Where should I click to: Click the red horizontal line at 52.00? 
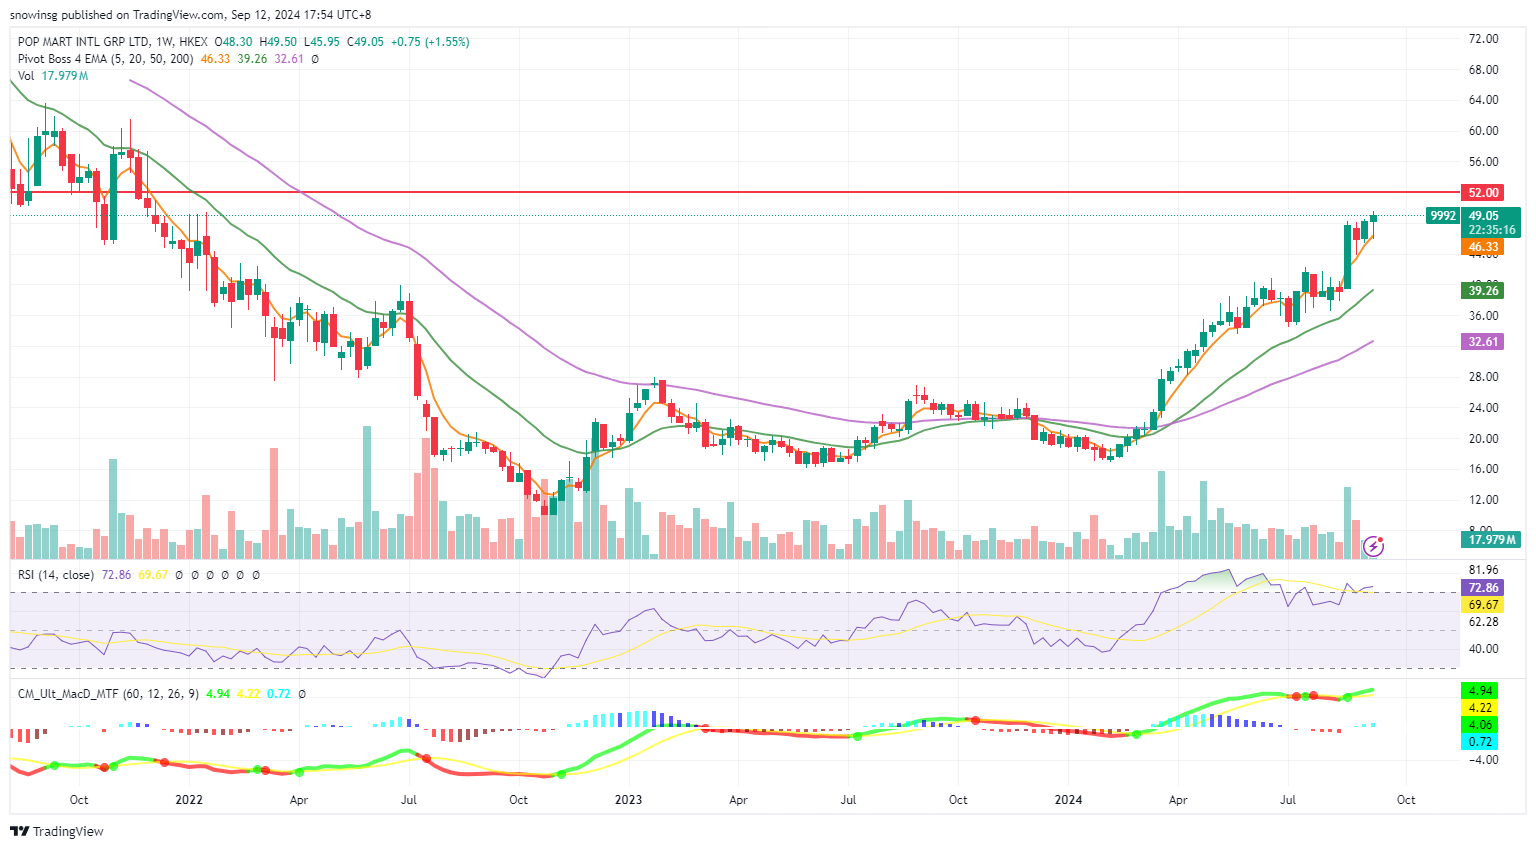pos(735,192)
